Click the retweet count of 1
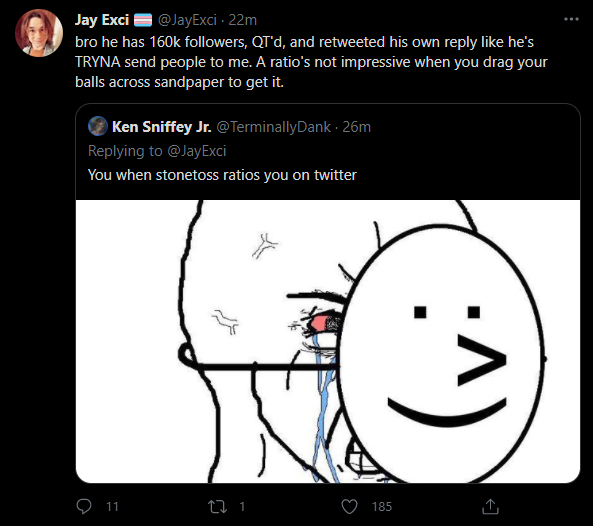 click(x=242, y=507)
